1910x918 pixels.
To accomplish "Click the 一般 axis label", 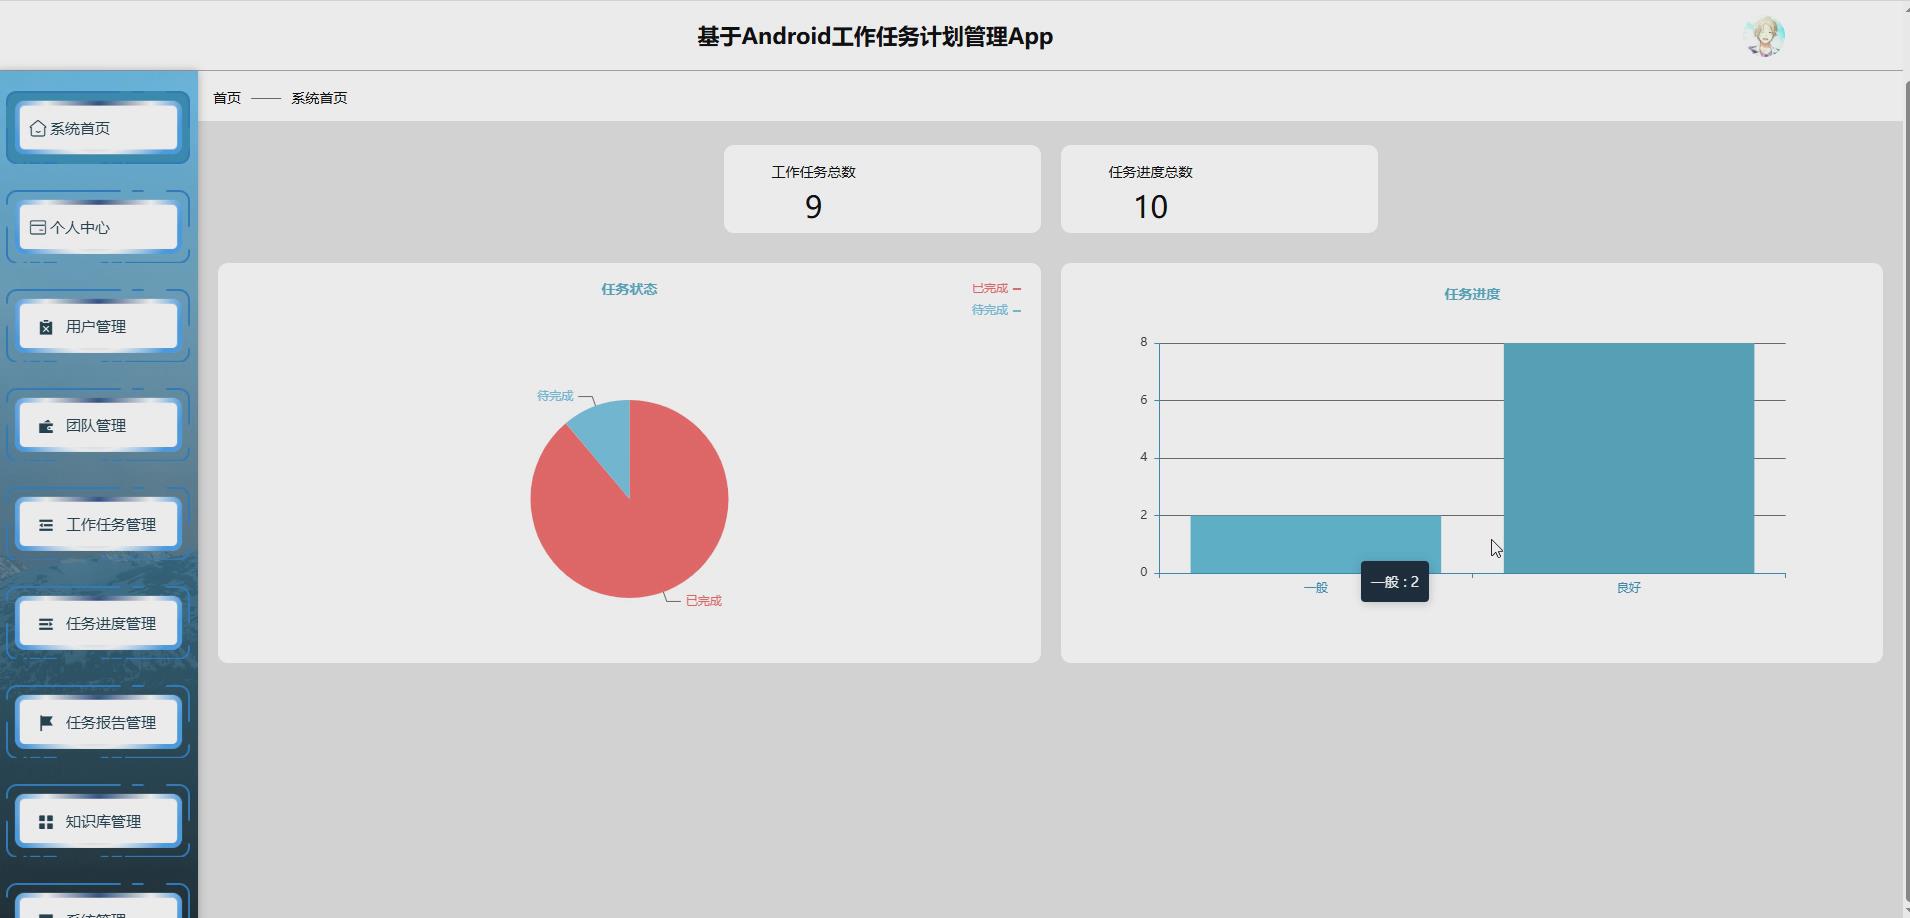I will [x=1315, y=588].
